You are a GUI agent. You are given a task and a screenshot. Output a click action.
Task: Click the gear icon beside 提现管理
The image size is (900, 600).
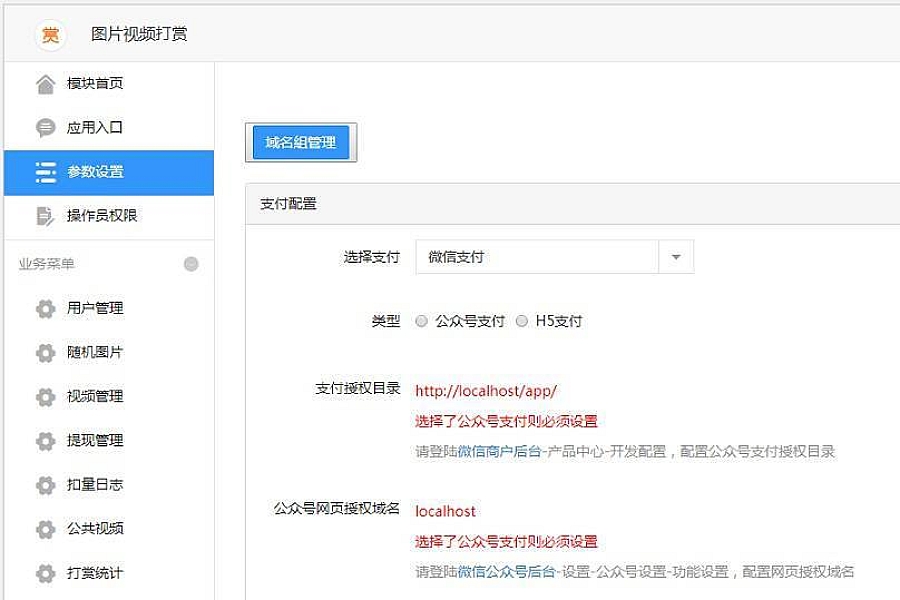[x=45, y=441]
